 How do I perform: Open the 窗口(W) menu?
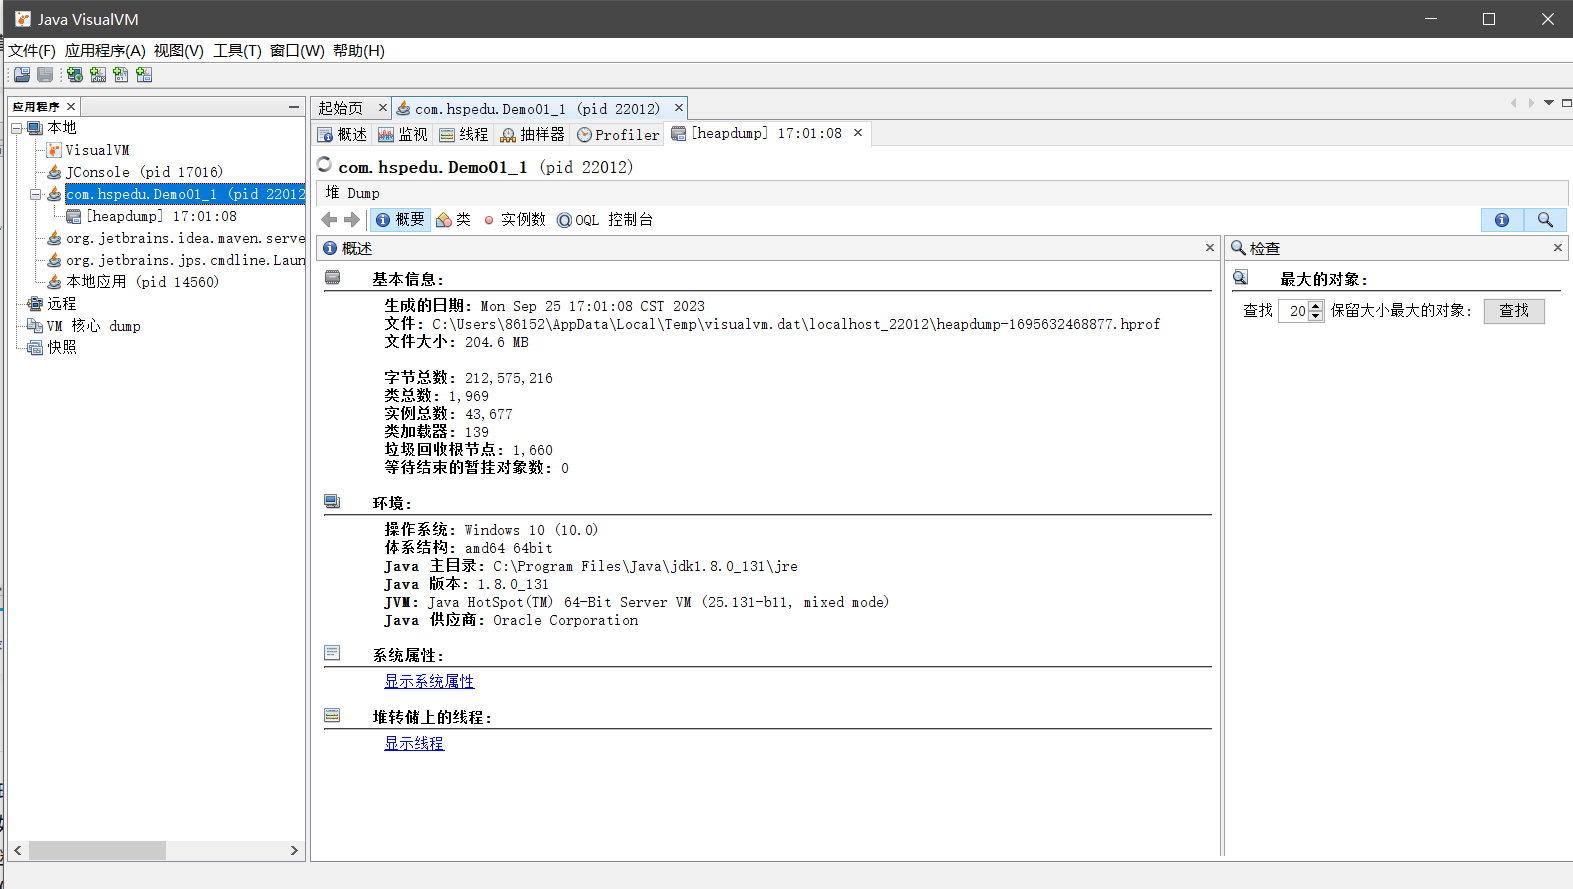tap(297, 50)
